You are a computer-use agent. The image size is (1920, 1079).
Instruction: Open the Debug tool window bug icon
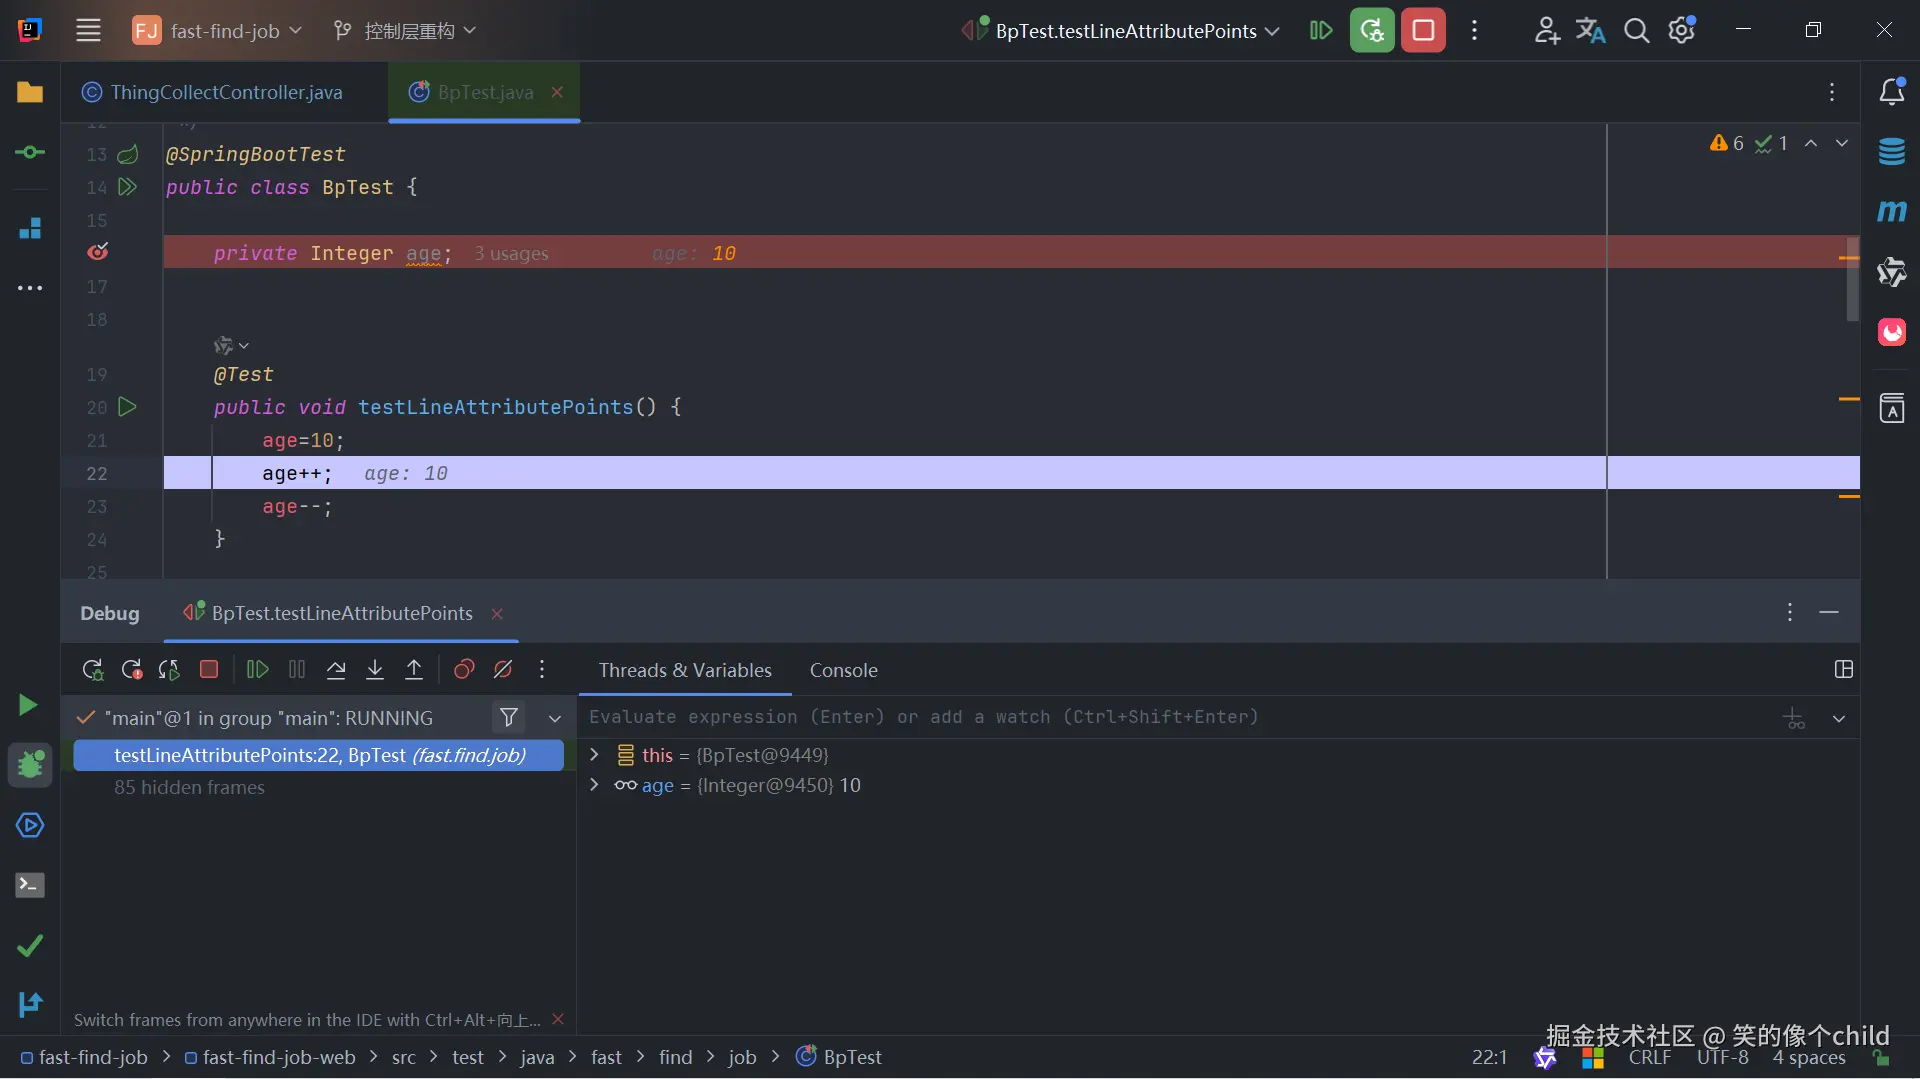(x=30, y=765)
